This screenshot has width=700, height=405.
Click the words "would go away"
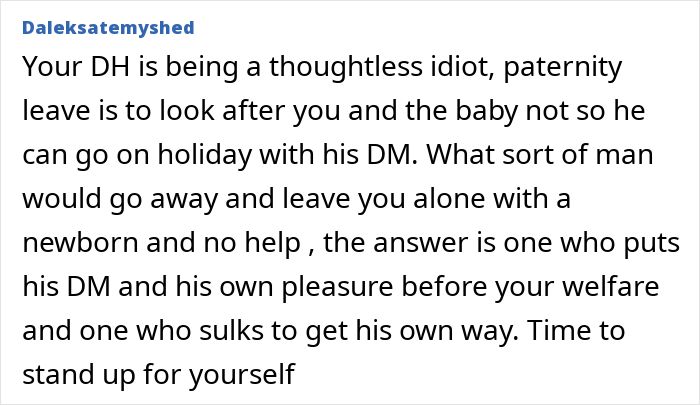(x=120, y=200)
